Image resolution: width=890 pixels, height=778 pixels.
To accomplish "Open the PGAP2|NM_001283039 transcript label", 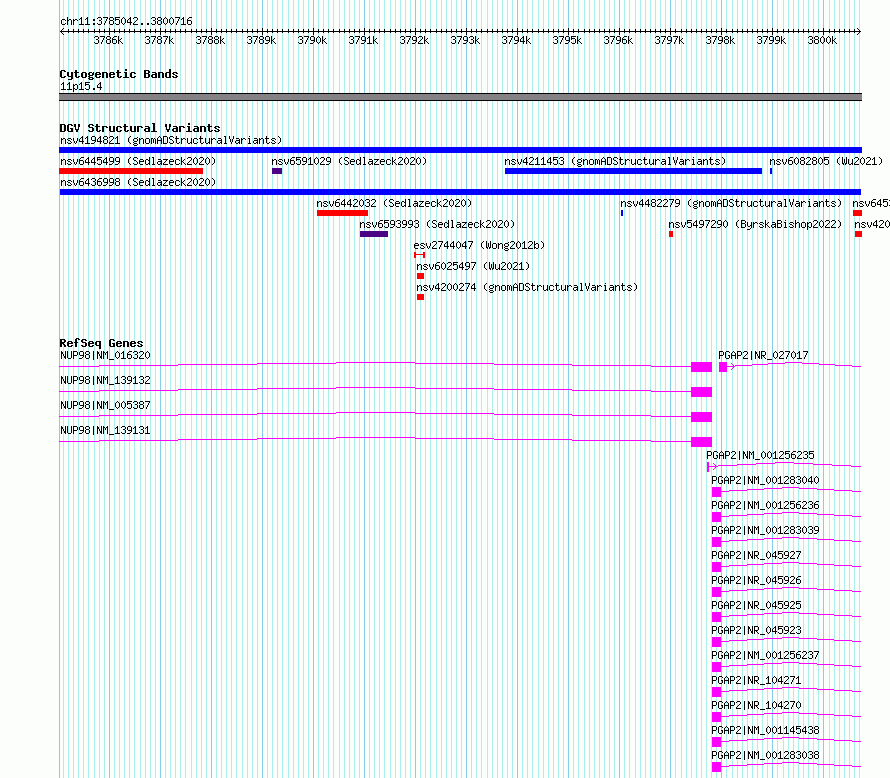I will [x=765, y=530].
